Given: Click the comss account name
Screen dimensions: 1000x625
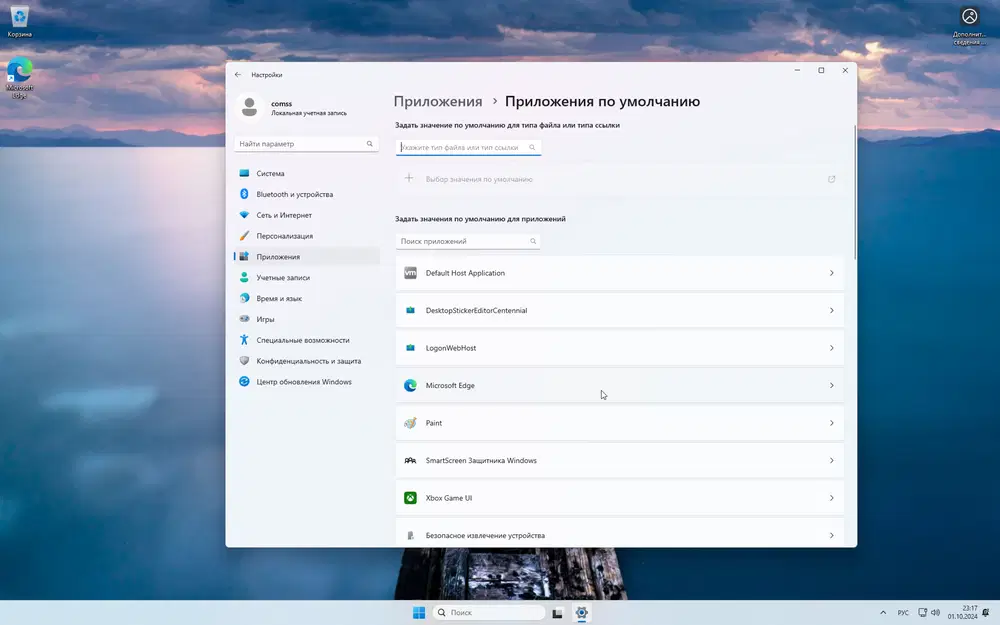Looking at the screenshot, I should [x=281, y=103].
